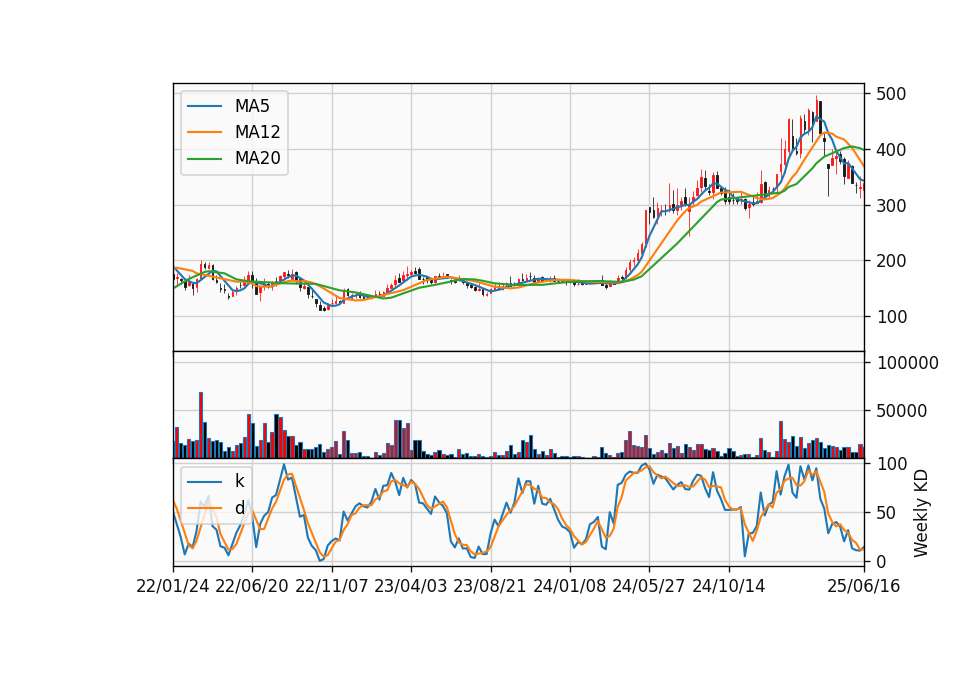Click the 22/06/20 date tick label

coord(252,586)
